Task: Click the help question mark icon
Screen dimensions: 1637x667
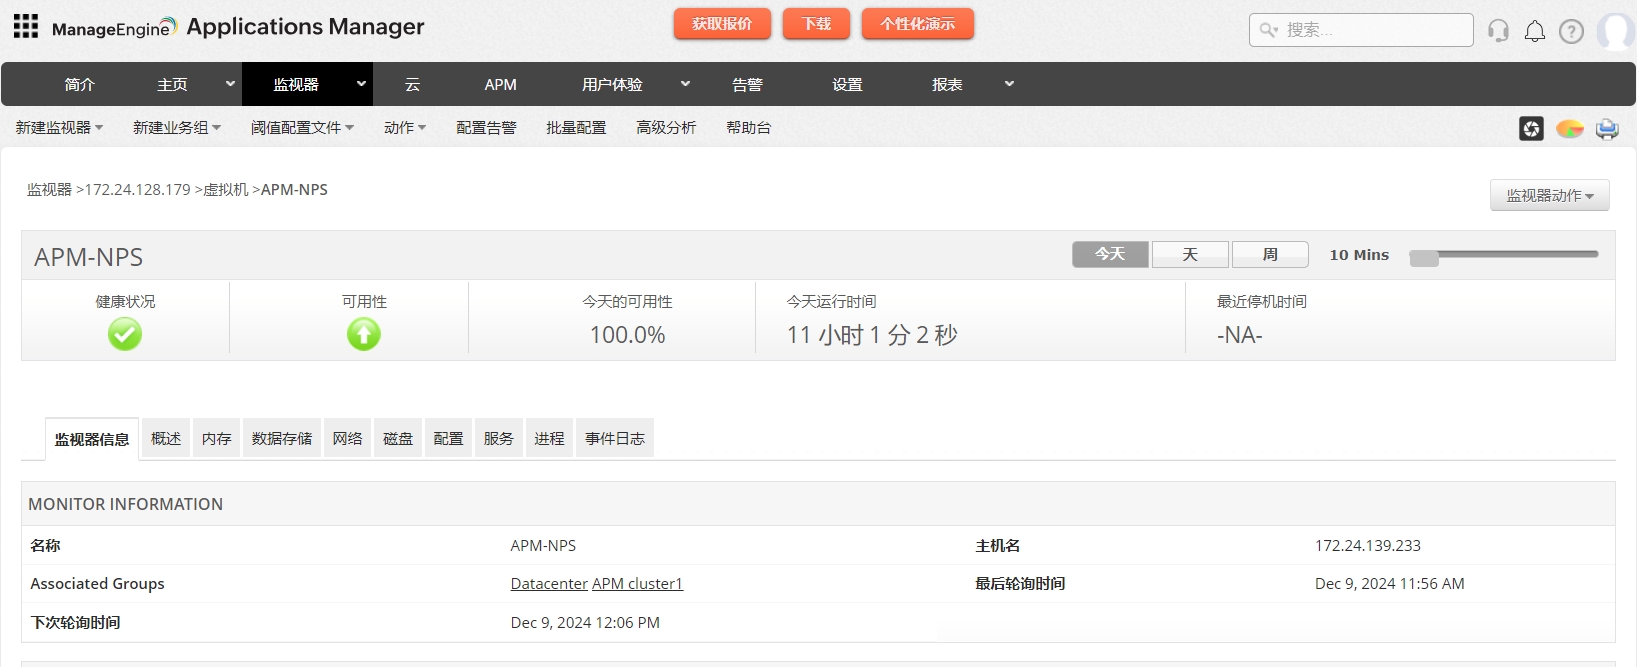Action: click(x=1571, y=31)
